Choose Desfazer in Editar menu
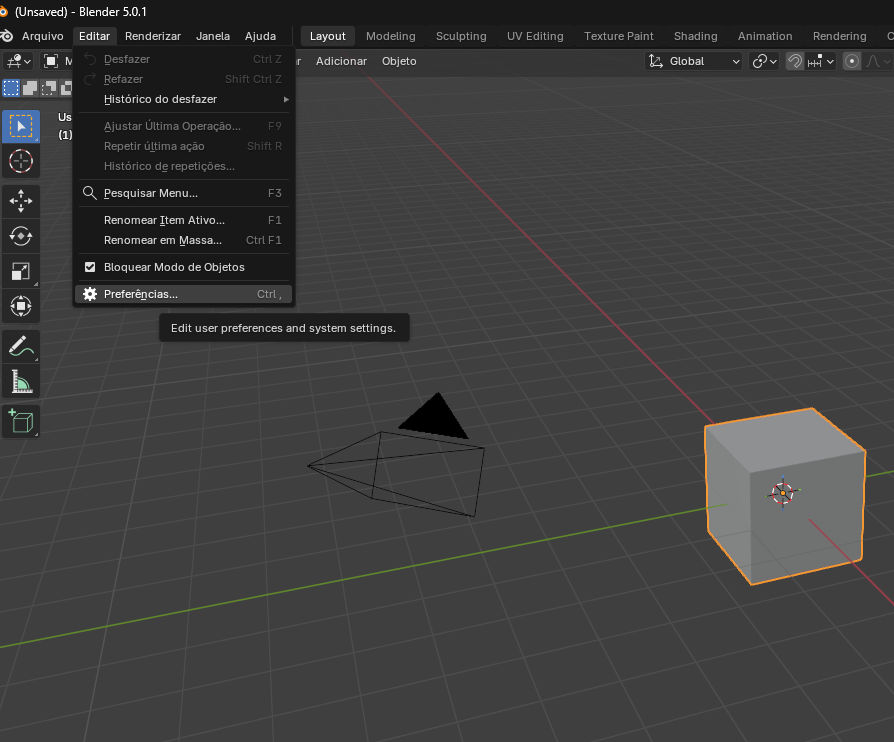The width and height of the screenshot is (894, 742). point(183,59)
